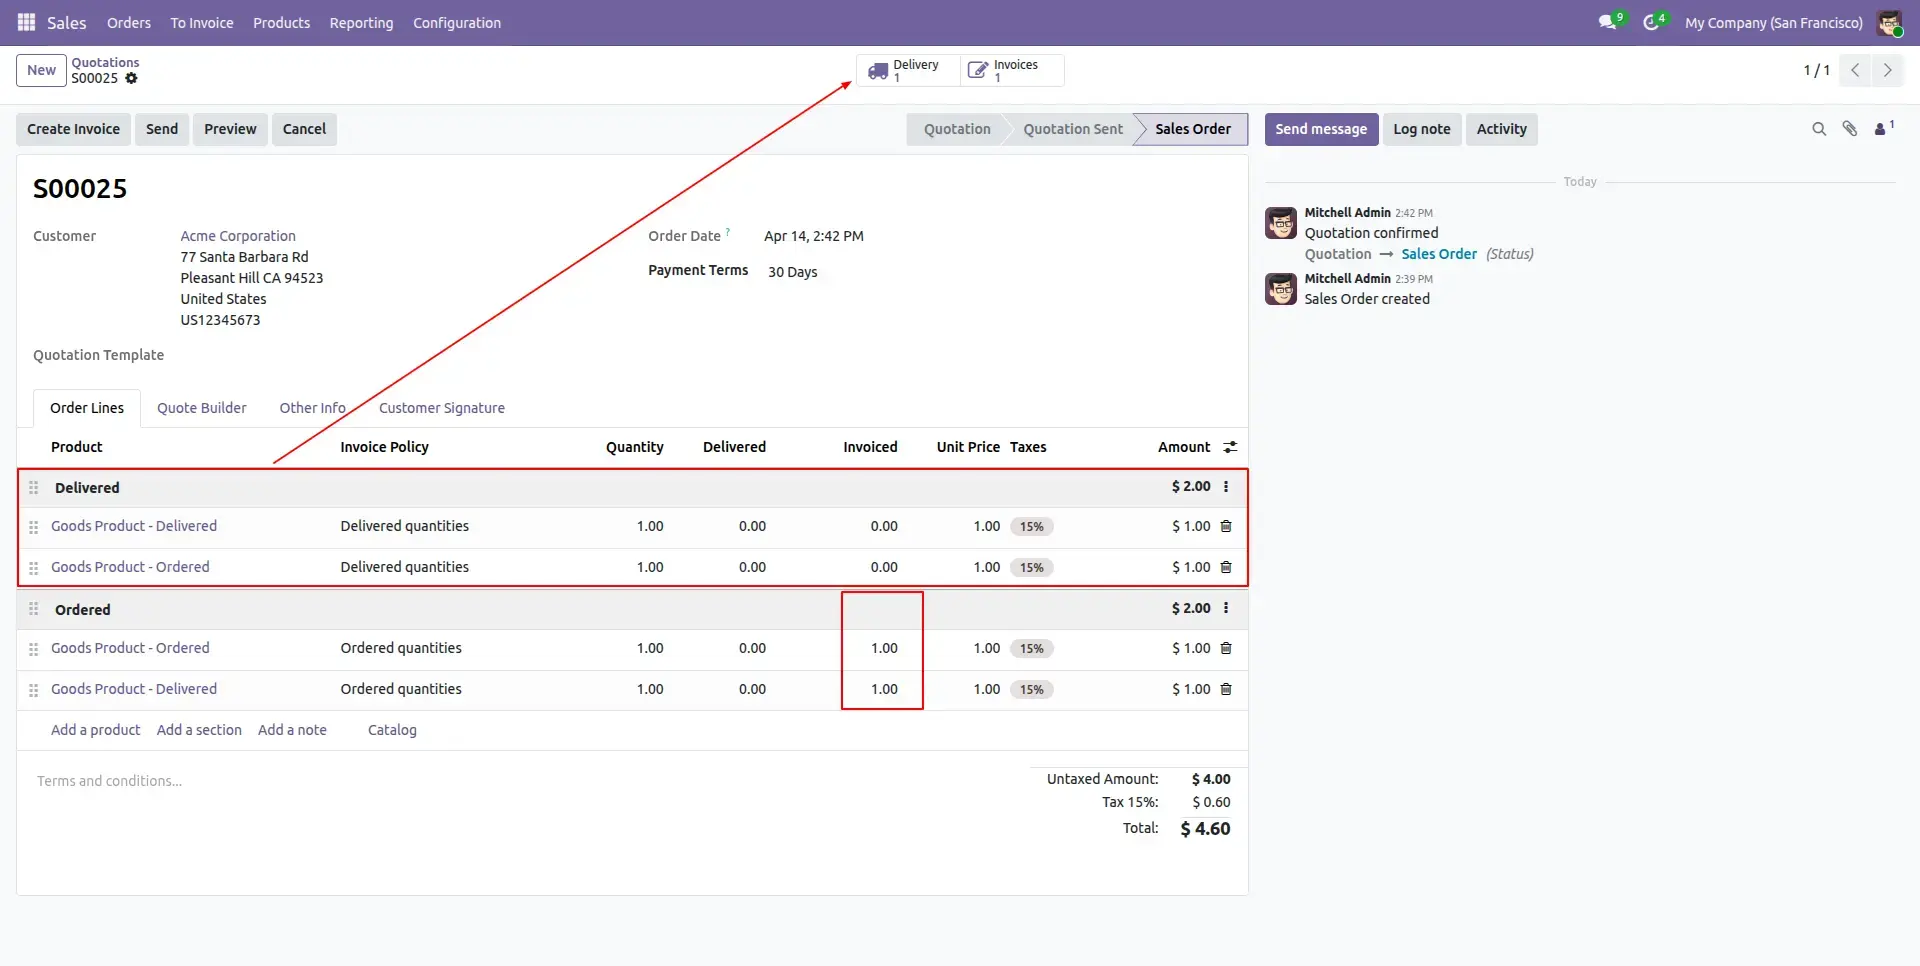Viewport: 1920px width, 966px height.
Task: Open company switcher My Company (San Francisco)
Action: [1773, 22]
